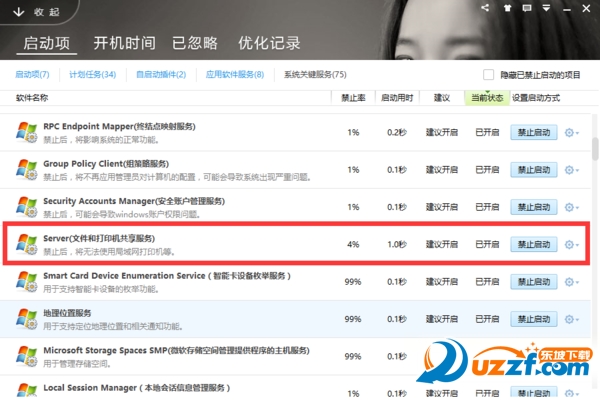Screen dimensions: 600x400
Task: Open the skin (shirt) icon
Action: [x=508, y=8]
